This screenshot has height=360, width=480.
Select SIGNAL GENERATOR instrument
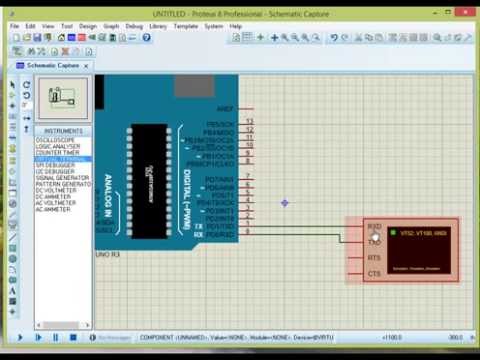point(62,178)
